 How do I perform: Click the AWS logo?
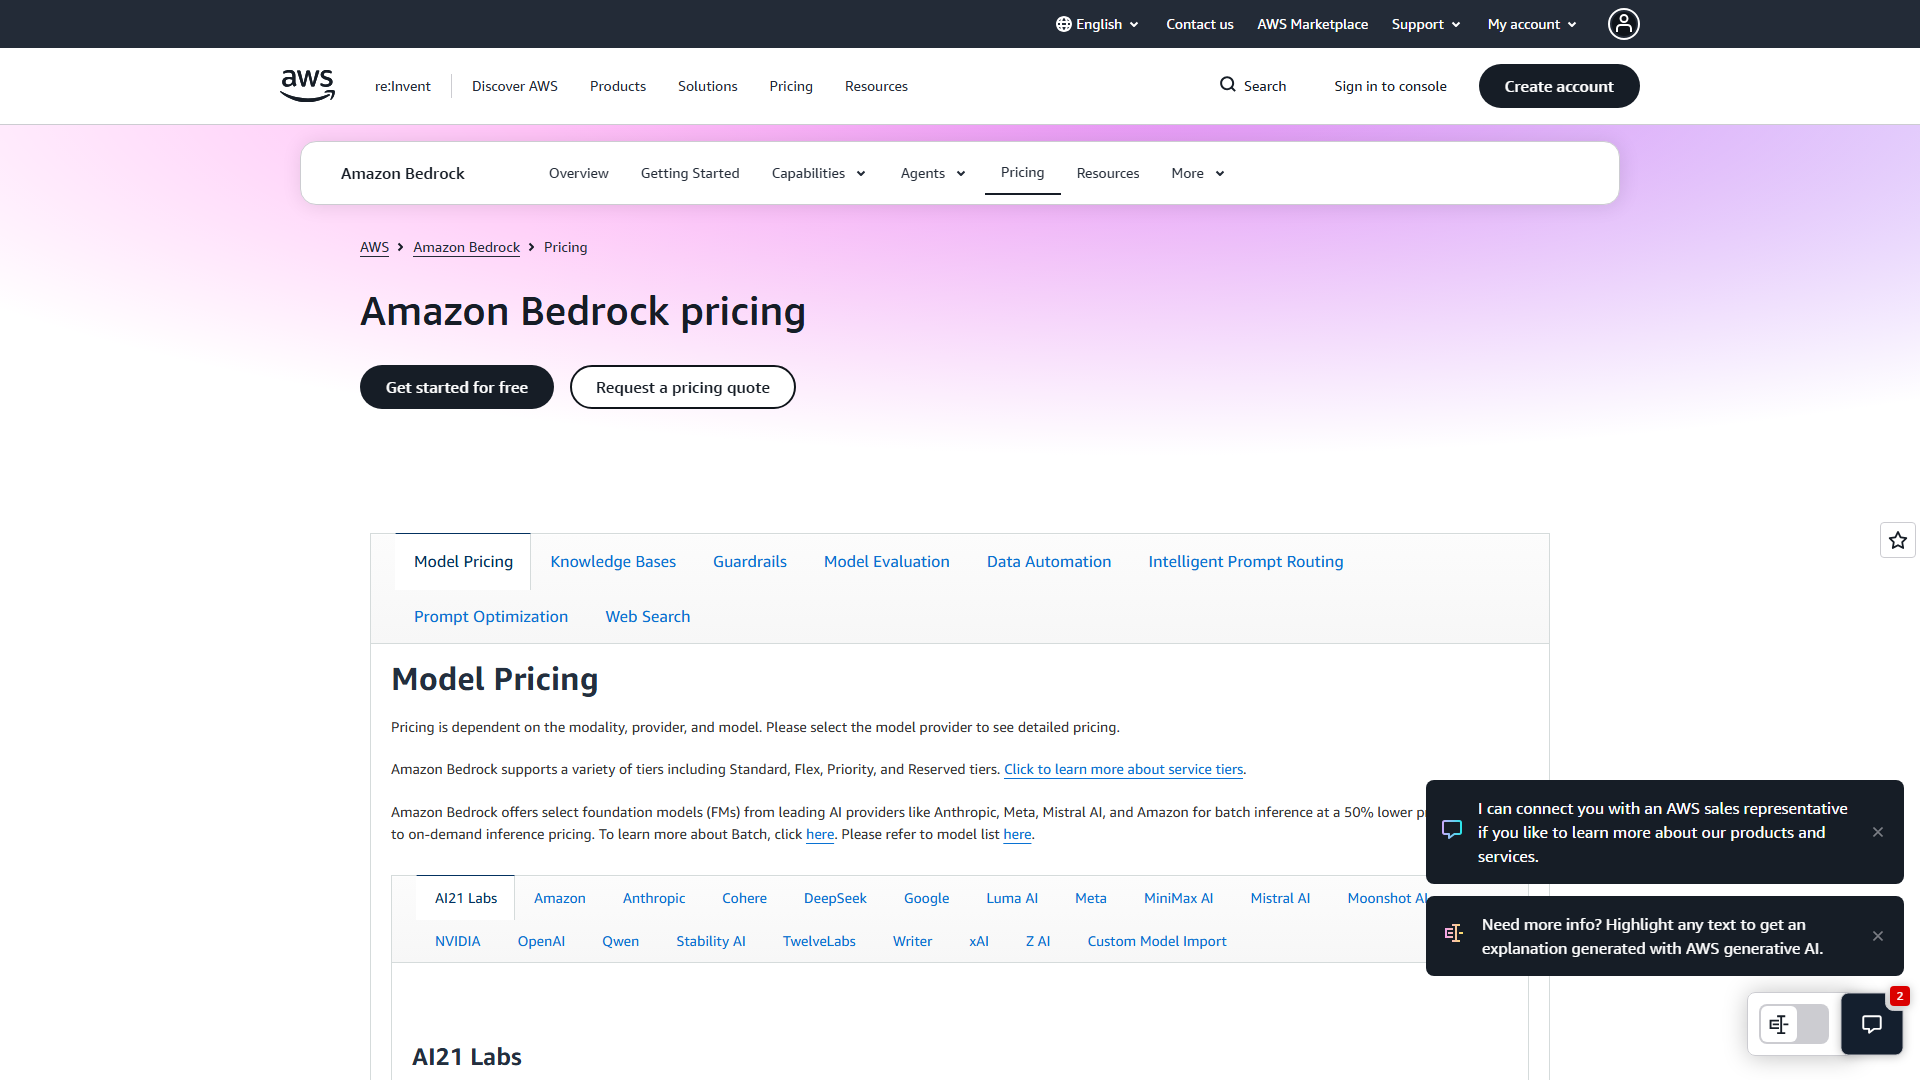[307, 86]
